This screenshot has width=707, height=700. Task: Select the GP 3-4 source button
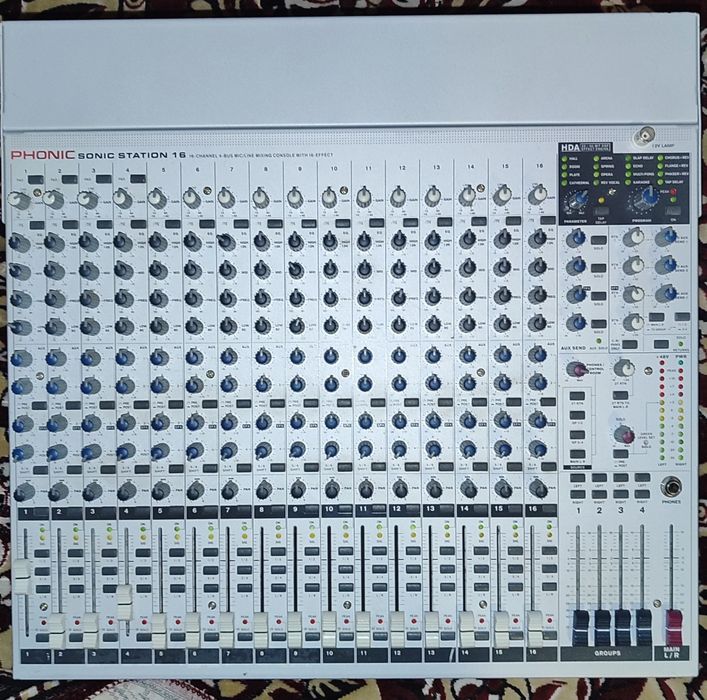577,435
